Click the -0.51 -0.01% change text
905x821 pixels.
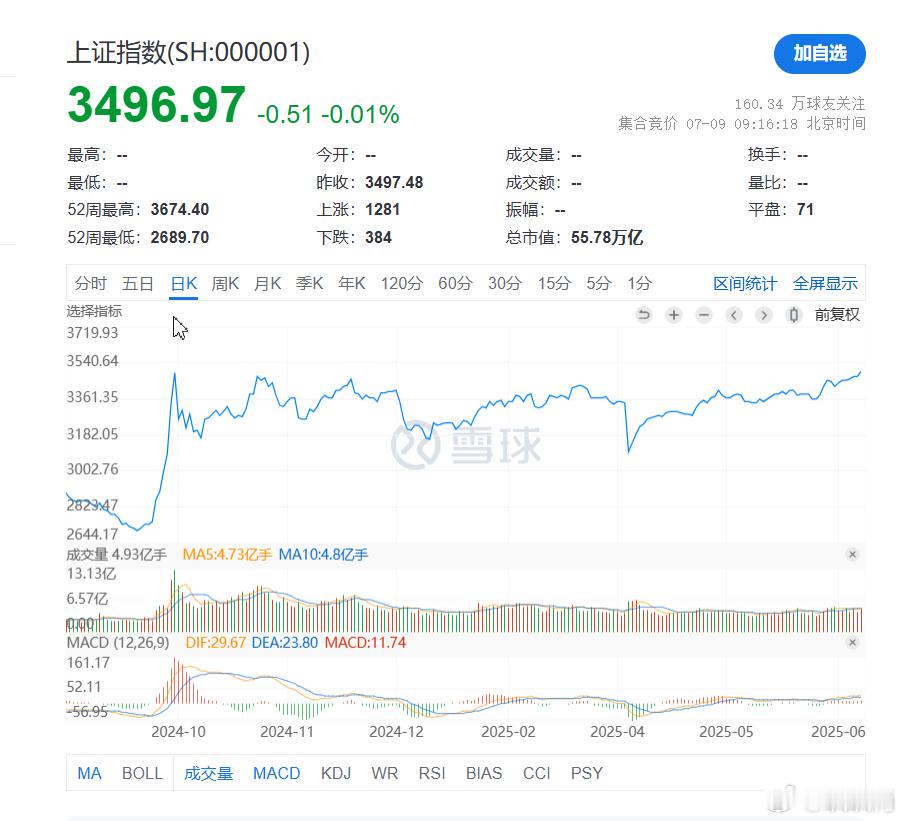pyautogui.click(x=328, y=114)
